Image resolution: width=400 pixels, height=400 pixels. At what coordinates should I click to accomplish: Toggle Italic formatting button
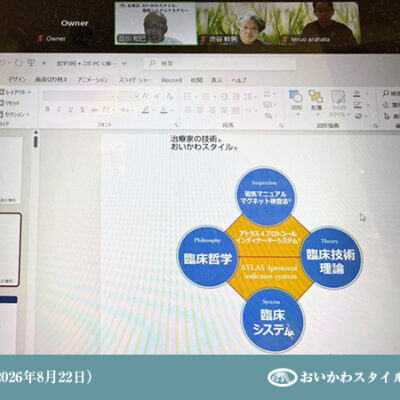click(59, 109)
